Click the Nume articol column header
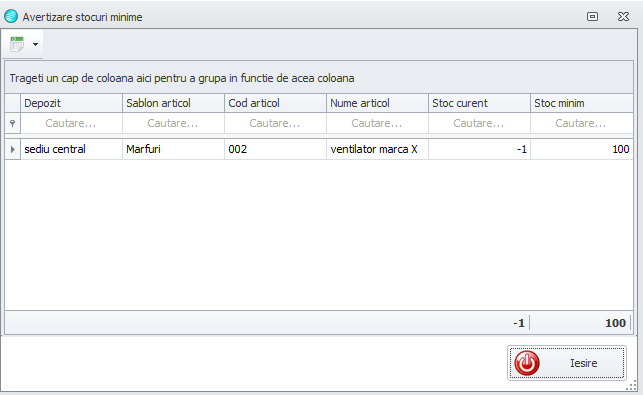The width and height of the screenshot is (643, 395). [377, 103]
